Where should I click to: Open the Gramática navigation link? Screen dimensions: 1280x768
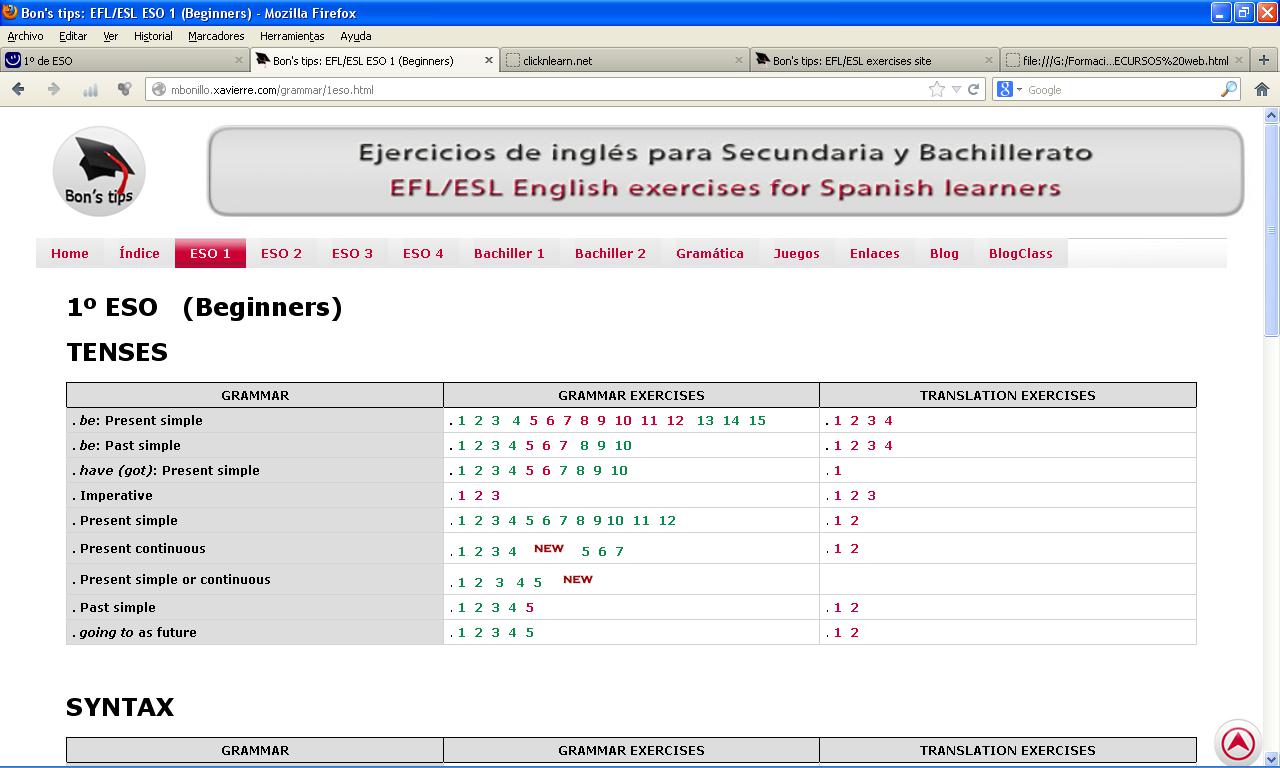(709, 253)
